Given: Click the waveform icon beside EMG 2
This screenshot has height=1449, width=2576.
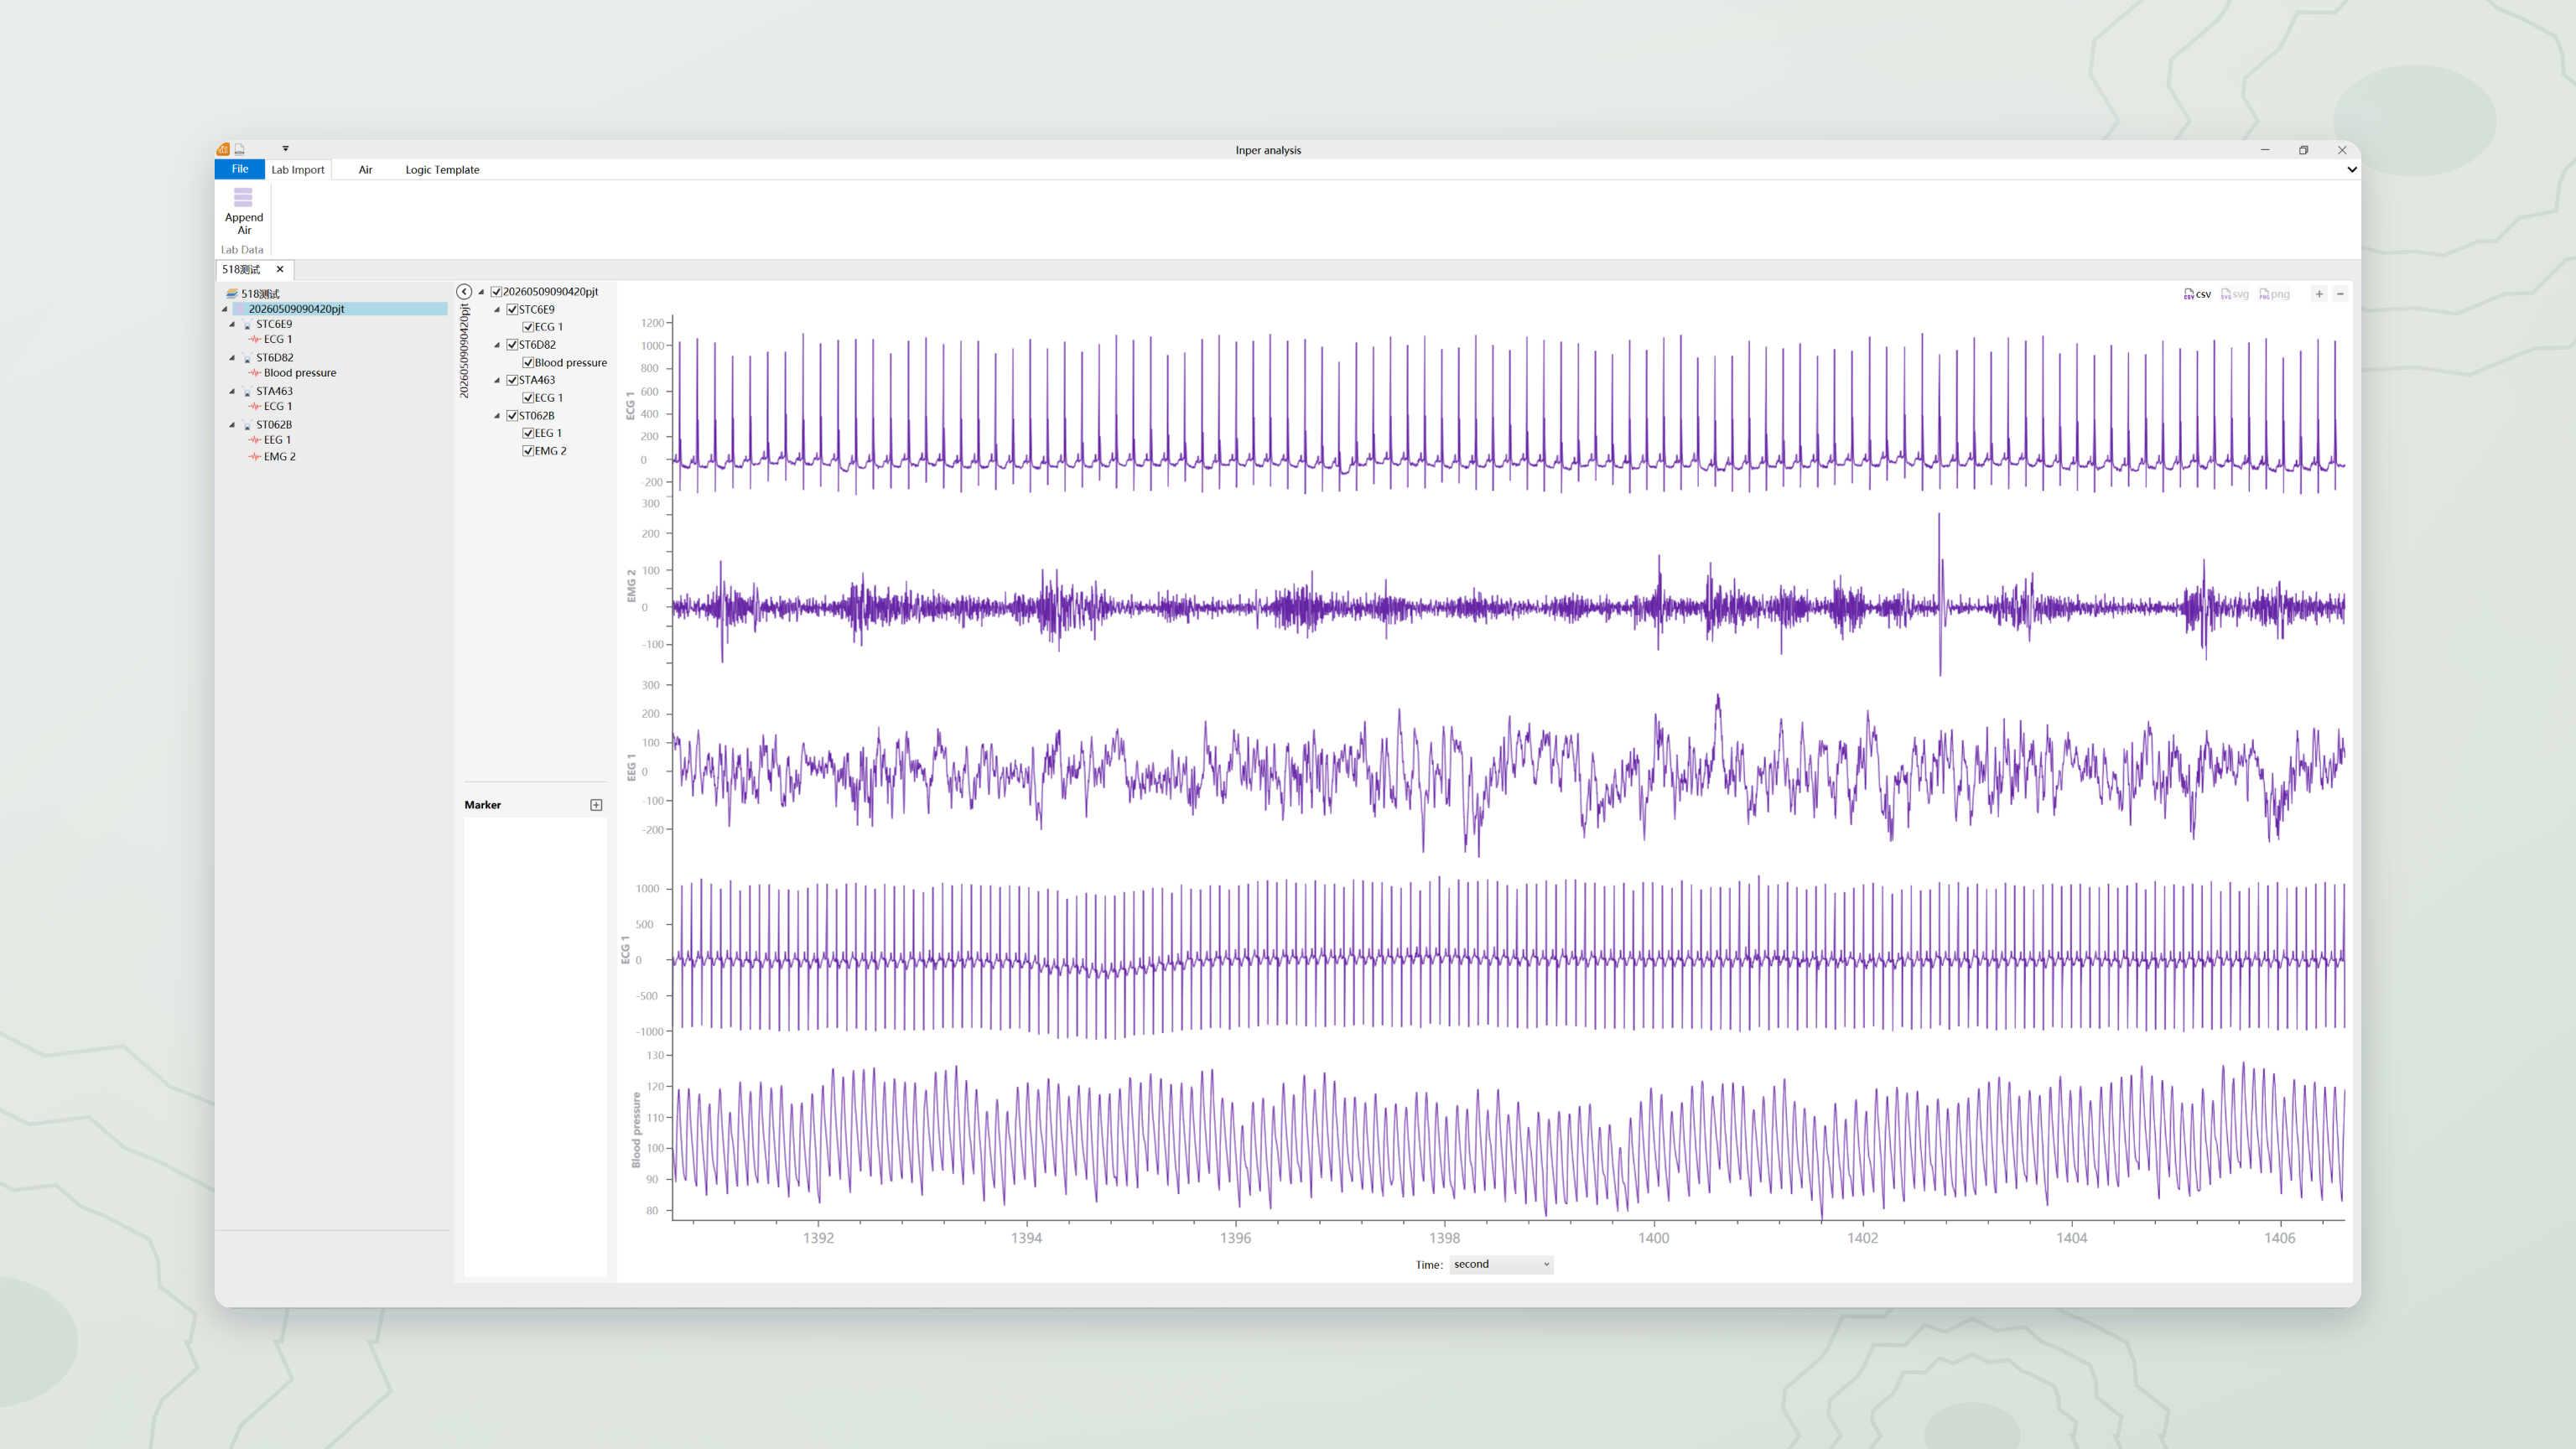Looking at the screenshot, I should pyautogui.click(x=254, y=457).
